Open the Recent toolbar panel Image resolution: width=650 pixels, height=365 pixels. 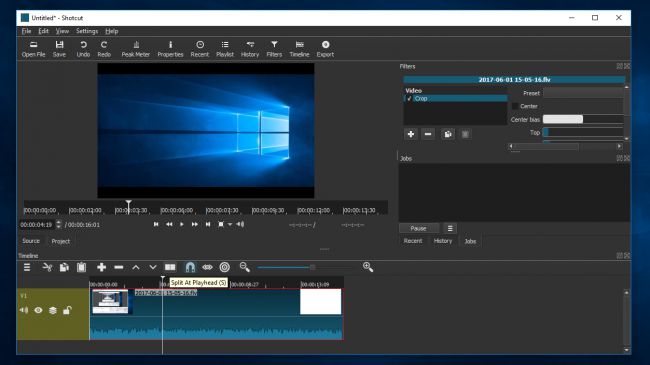coord(200,49)
